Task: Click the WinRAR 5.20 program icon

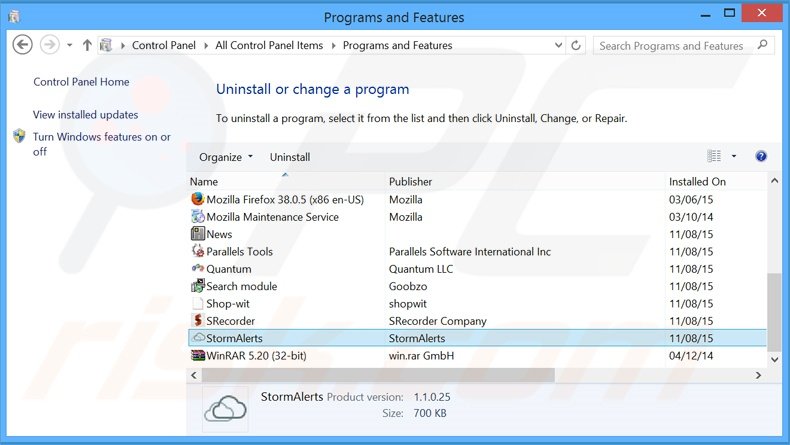Action: [197, 356]
